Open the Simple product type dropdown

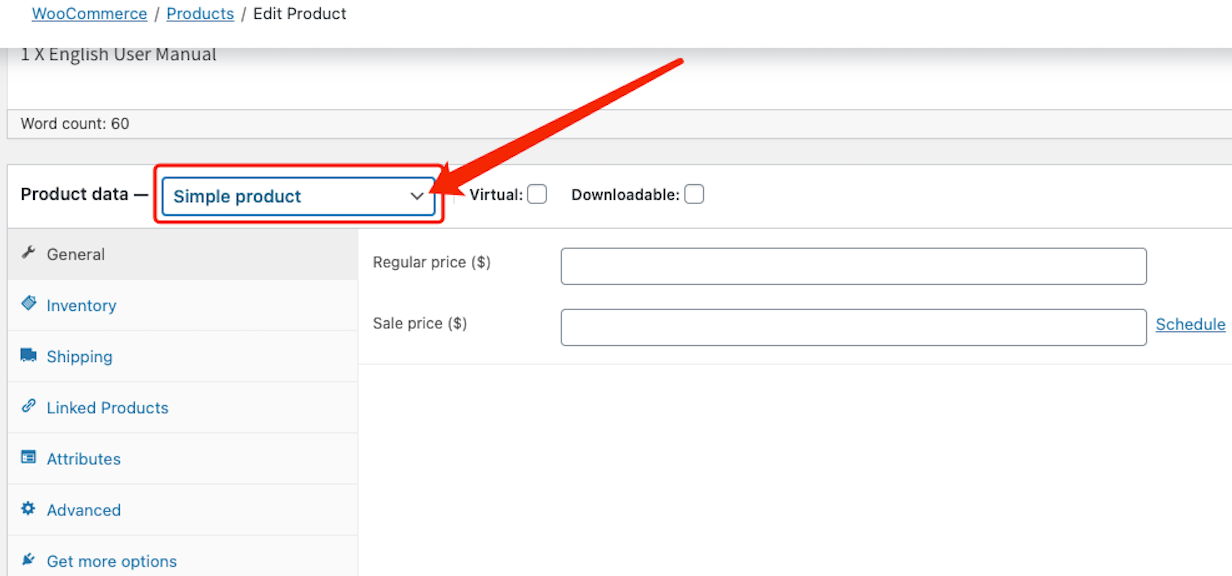coord(299,196)
